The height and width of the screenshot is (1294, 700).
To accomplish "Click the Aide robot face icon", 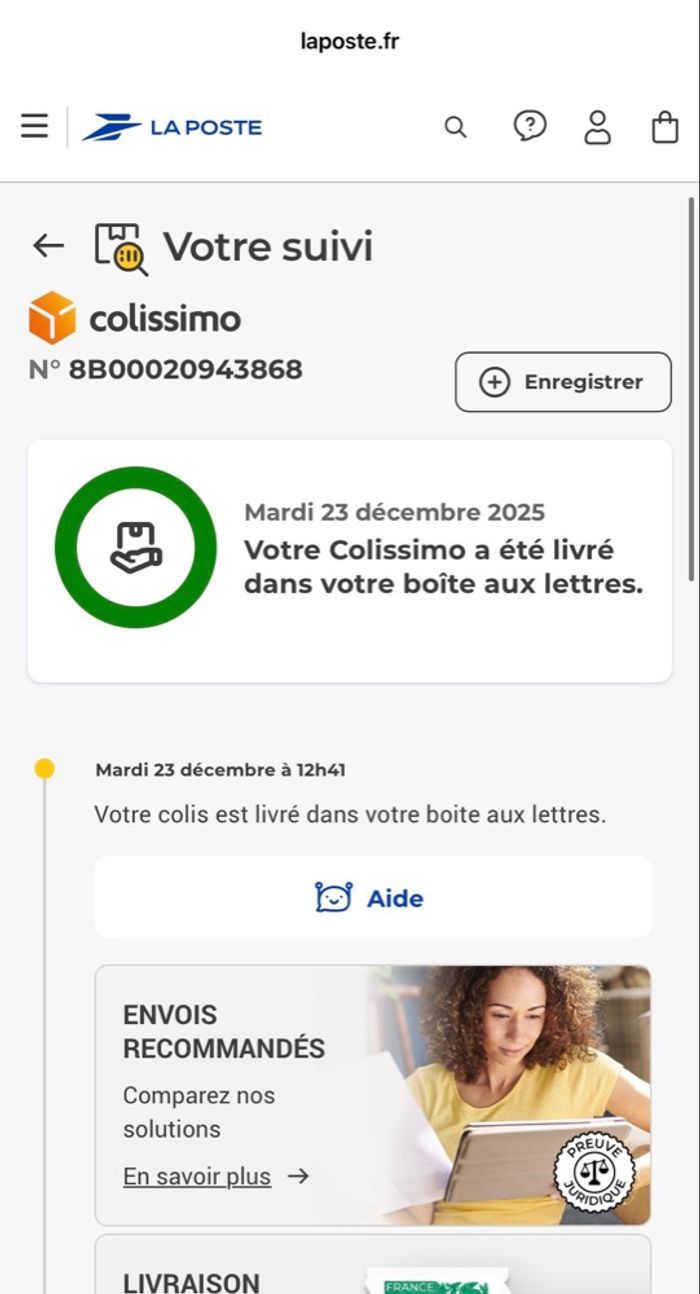I will (x=333, y=897).
